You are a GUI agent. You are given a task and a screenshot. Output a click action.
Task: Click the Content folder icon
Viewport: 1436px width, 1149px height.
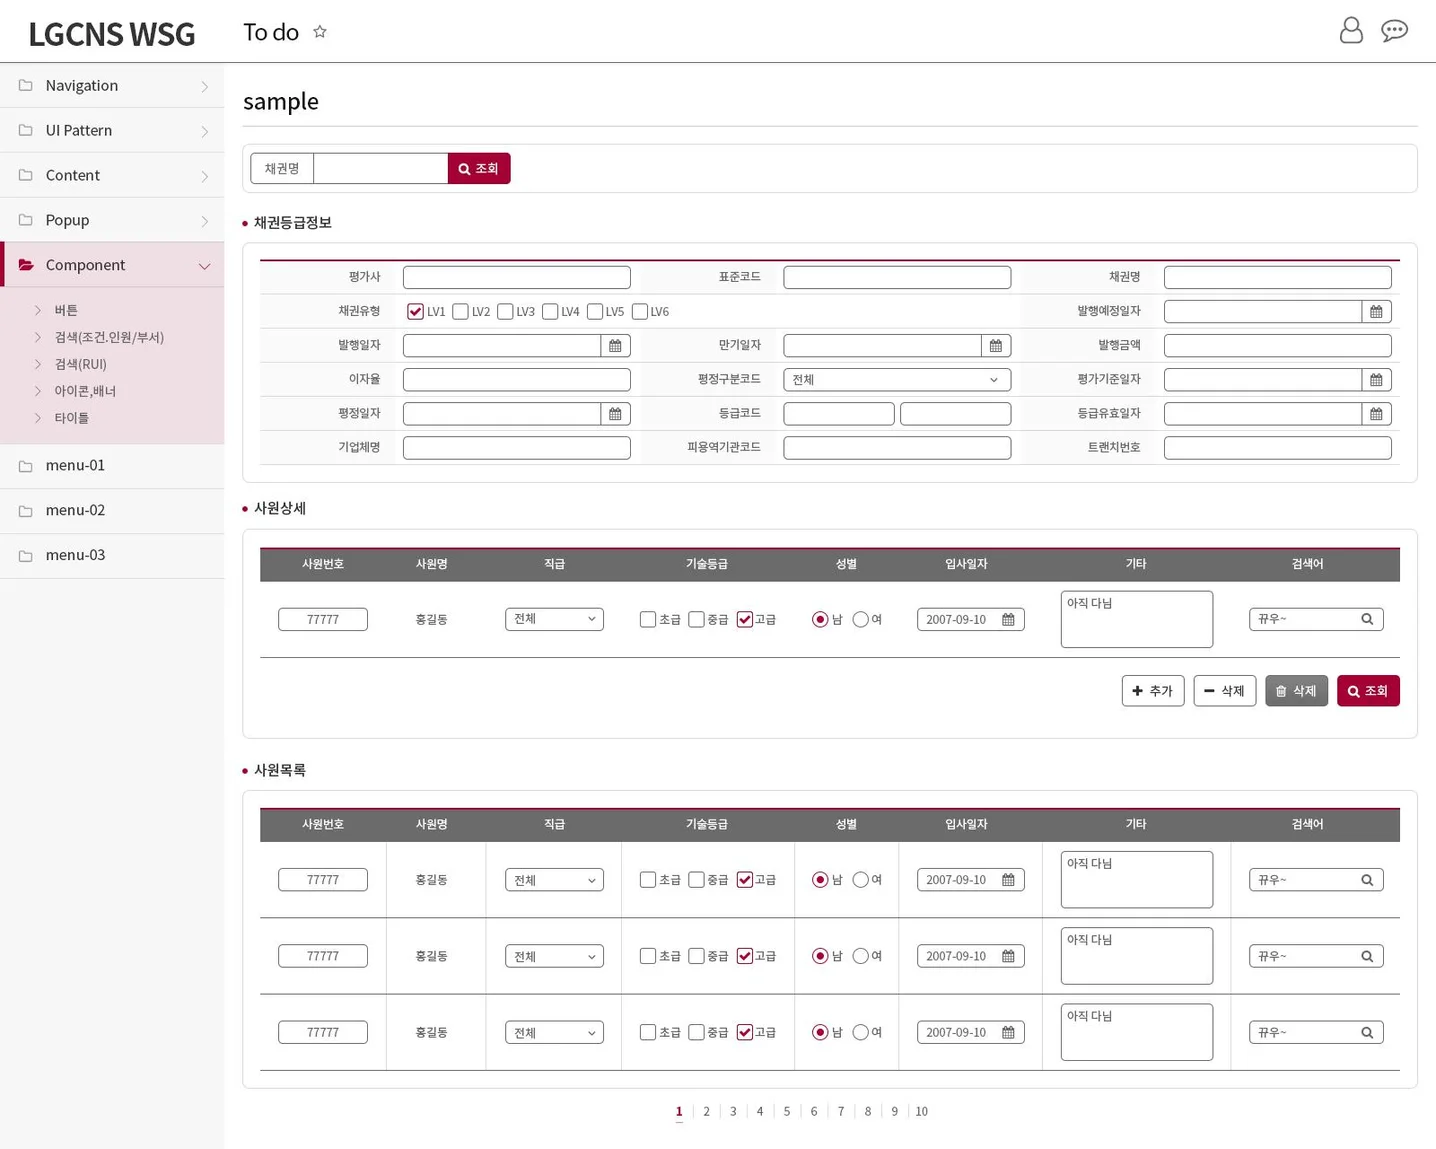(x=26, y=175)
